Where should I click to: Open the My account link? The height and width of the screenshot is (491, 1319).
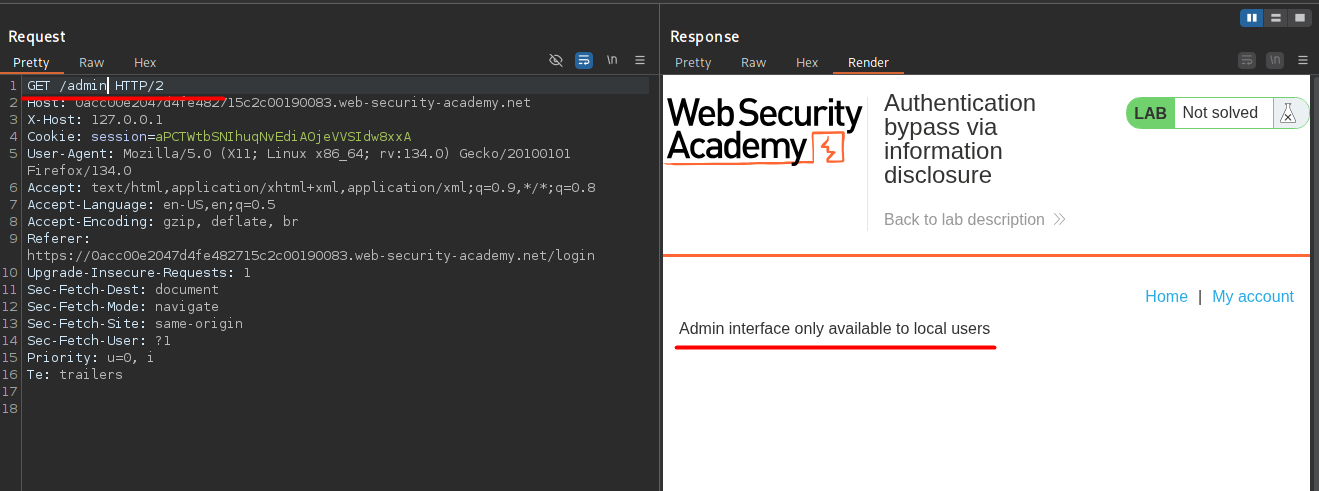(1252, 296)
